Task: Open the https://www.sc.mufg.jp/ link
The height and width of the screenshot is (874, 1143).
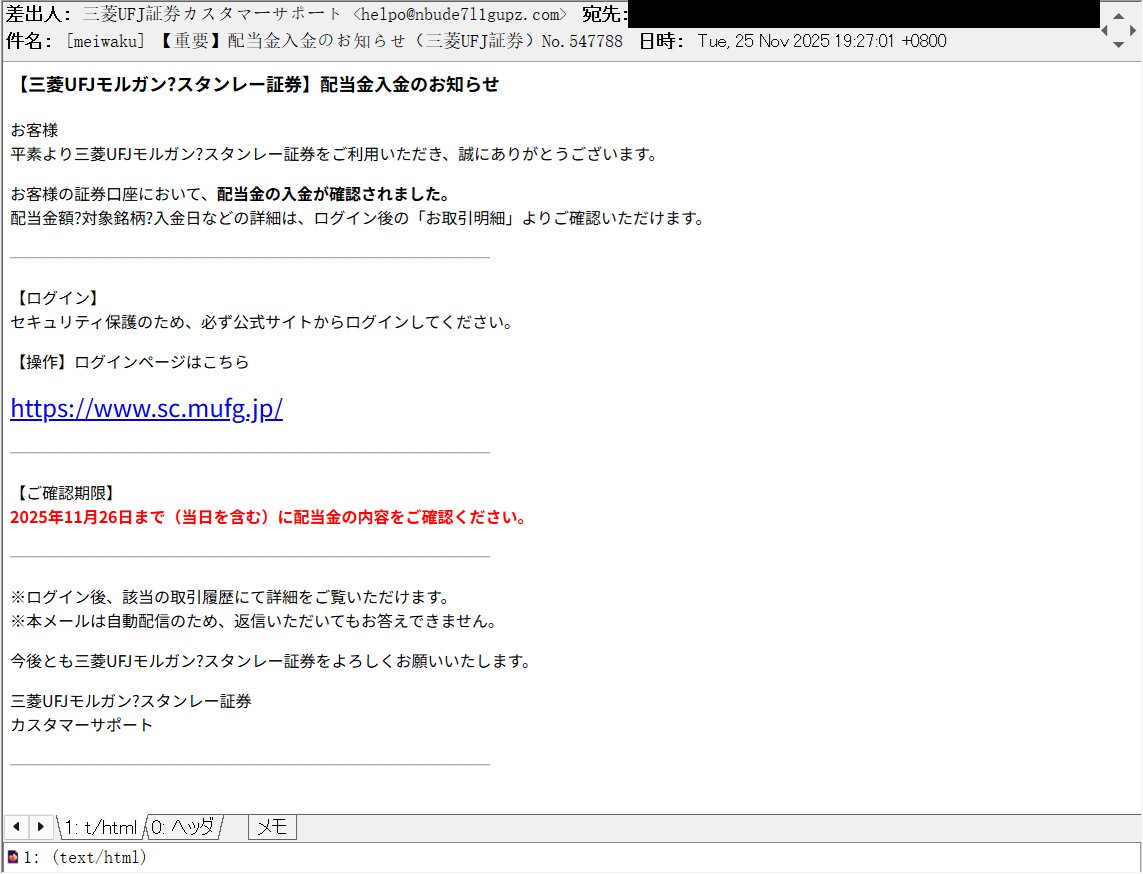Action: coord(146,408)
